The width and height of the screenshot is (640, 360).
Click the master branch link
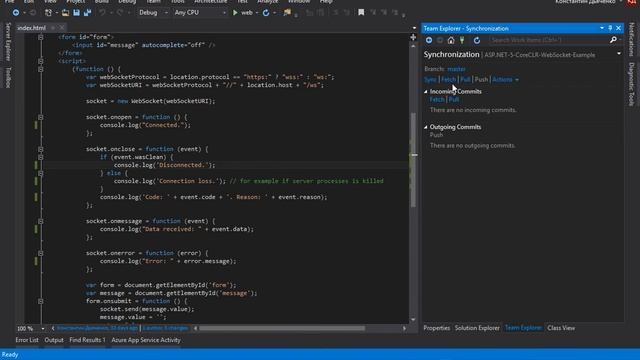pos(456,69)
